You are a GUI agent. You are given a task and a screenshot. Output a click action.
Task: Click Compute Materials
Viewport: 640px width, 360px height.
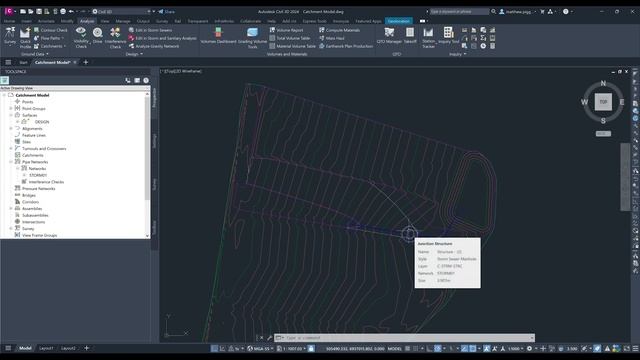tap(340, 30)
